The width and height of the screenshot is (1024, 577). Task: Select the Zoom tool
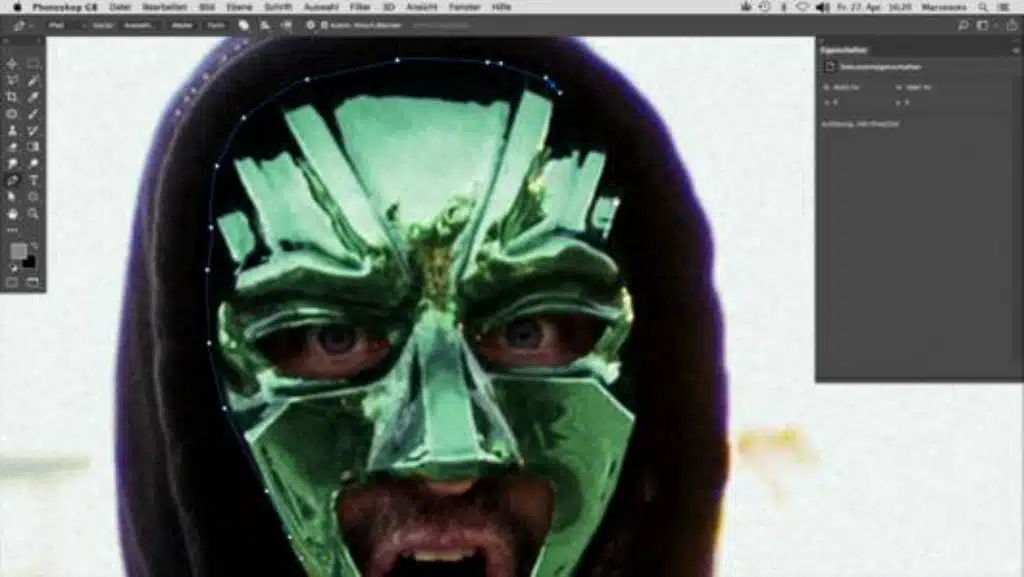pos(33,213)
